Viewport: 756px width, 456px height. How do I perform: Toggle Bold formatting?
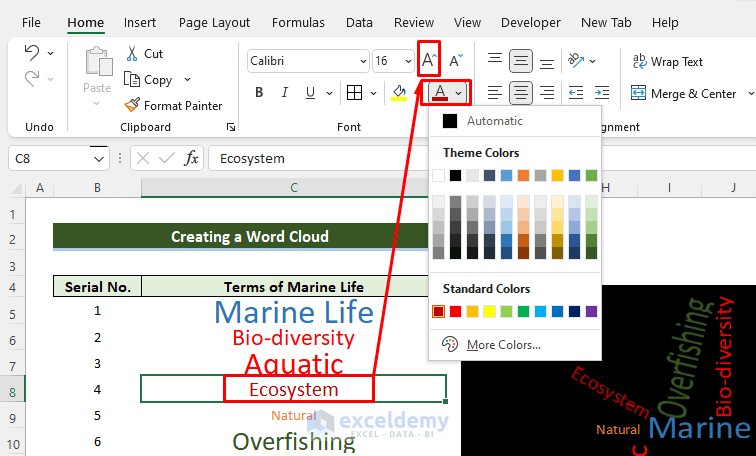pos(259,93)
